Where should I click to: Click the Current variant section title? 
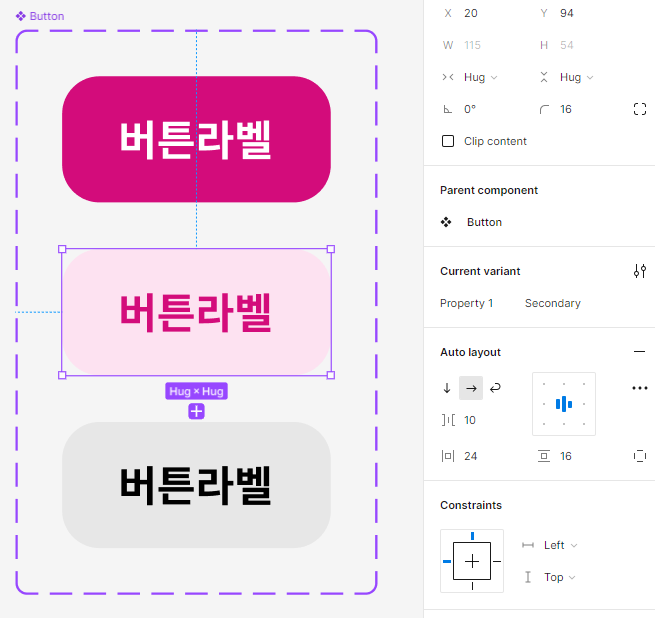coord(480,271)
